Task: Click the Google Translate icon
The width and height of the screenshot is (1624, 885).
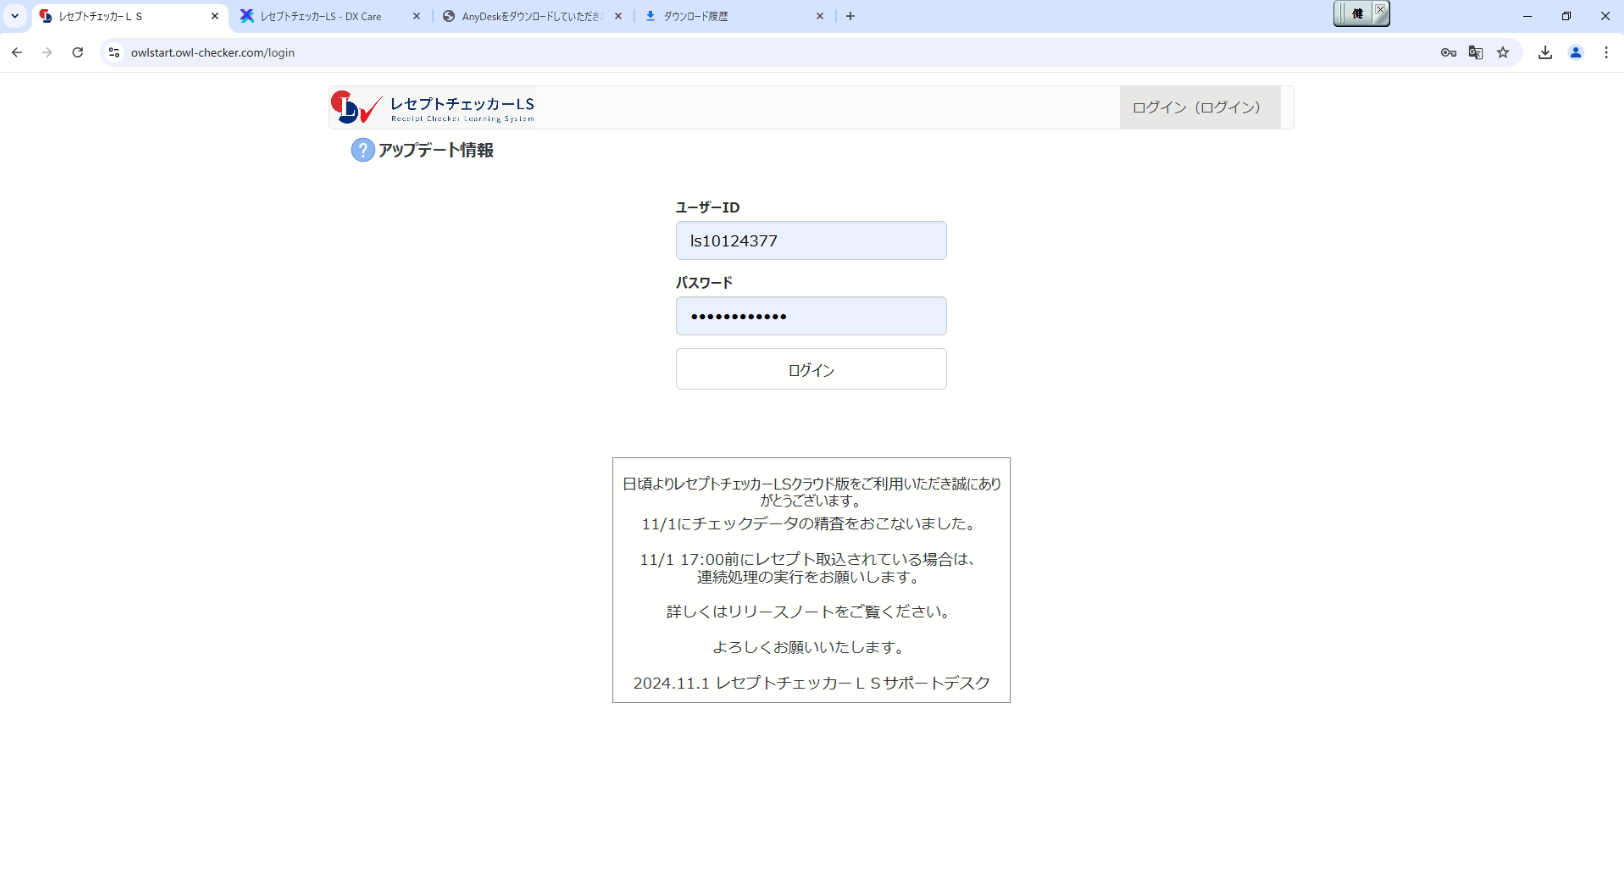Action: coord(1476,53)
